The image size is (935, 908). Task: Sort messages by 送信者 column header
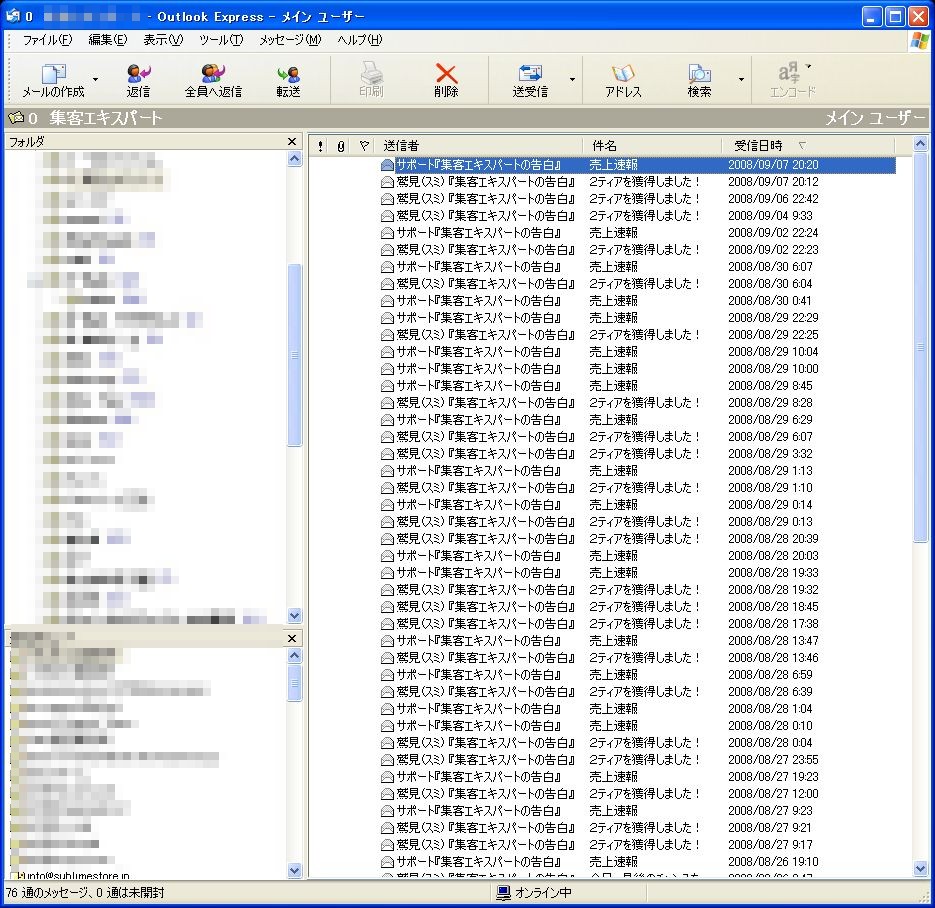(x=480, y=145)
